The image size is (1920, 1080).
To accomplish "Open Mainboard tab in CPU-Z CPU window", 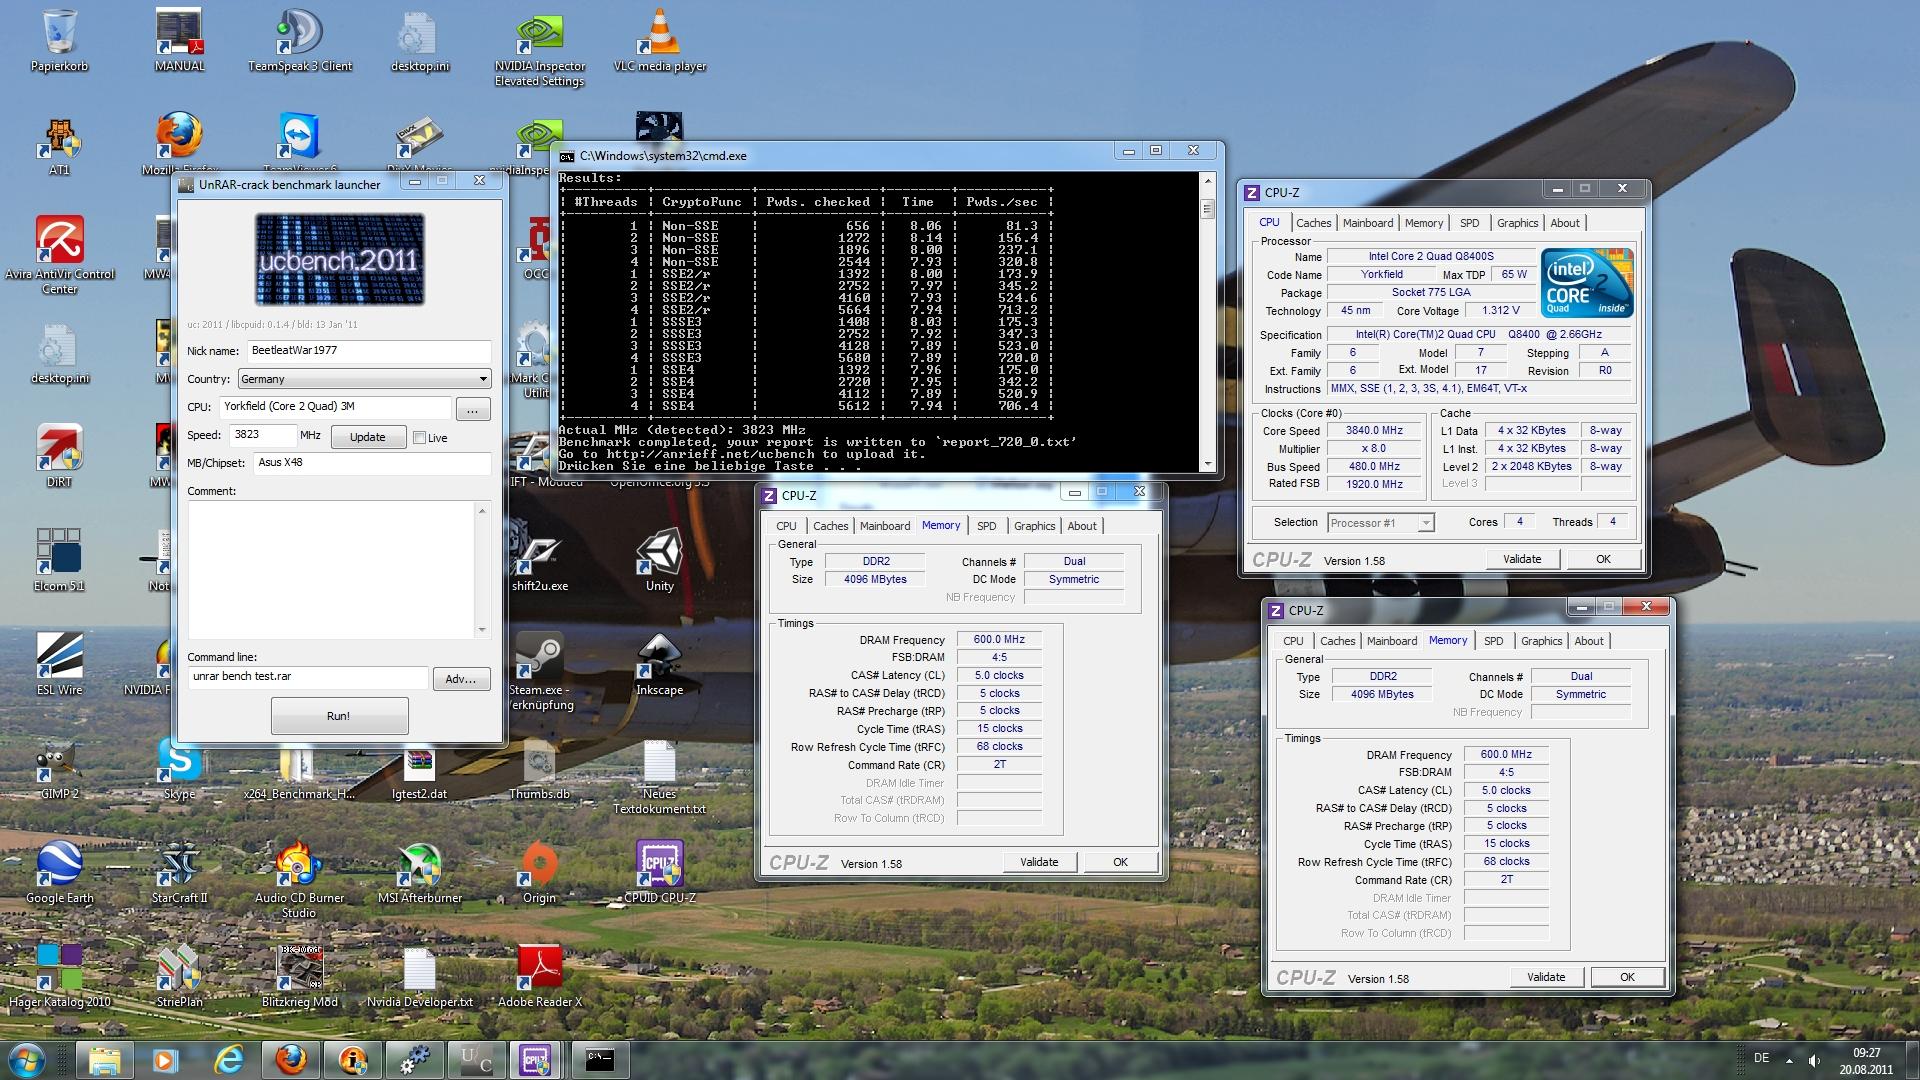I will pos(1367,223).
